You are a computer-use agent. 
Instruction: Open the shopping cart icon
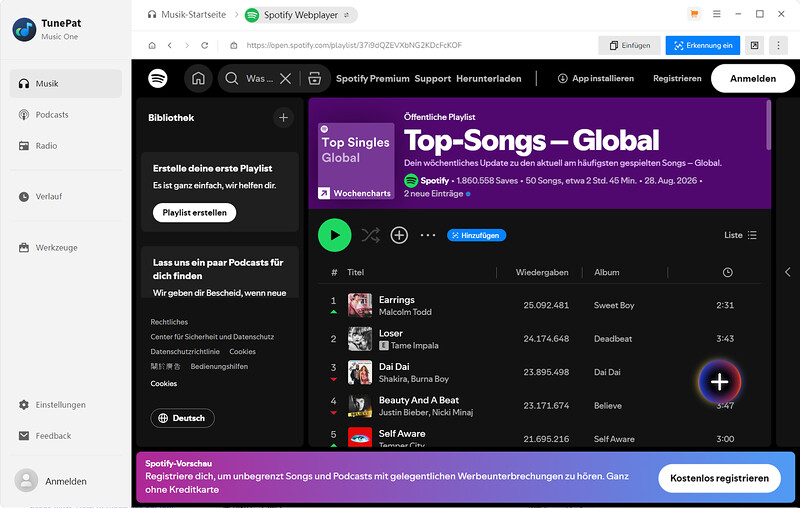point(694,14)
